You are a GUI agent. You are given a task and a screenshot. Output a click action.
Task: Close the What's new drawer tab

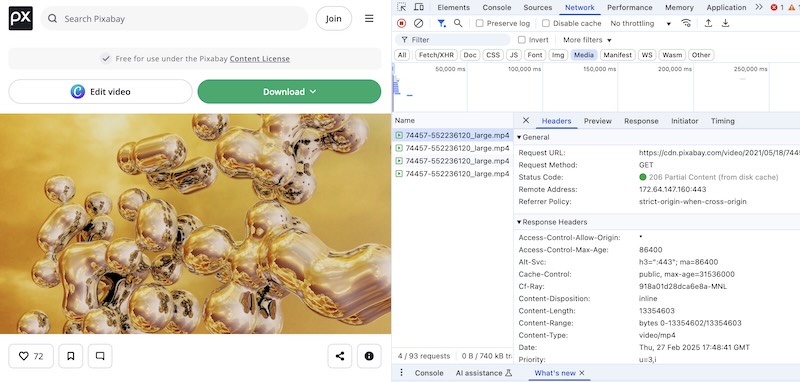click(x=582, y=373)
